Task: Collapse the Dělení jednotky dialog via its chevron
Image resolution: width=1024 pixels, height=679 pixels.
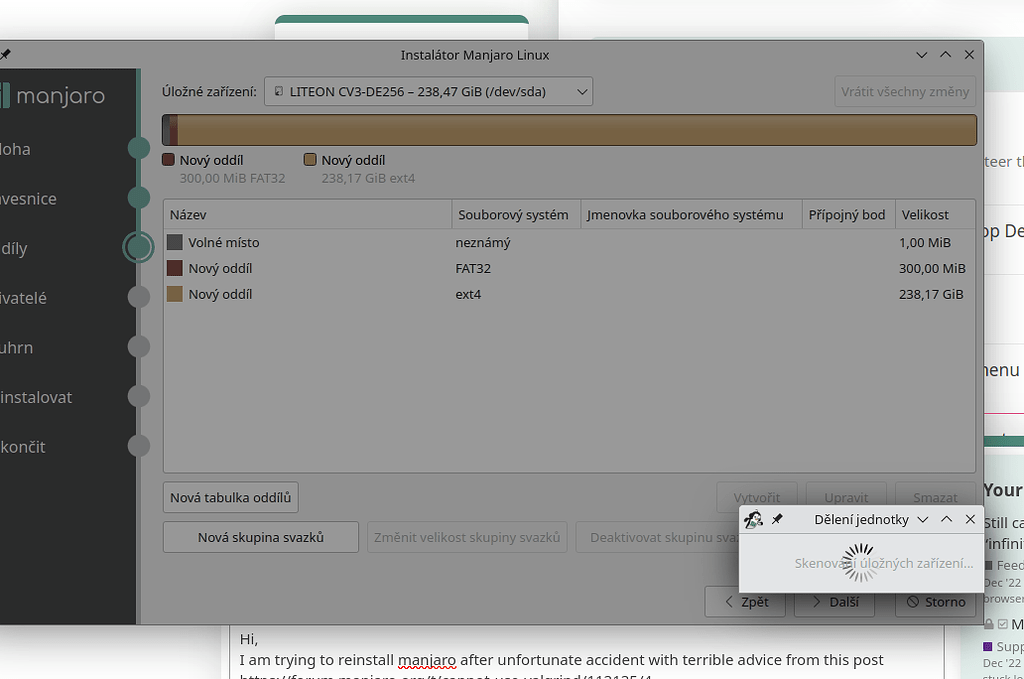Action: point(922,518)
